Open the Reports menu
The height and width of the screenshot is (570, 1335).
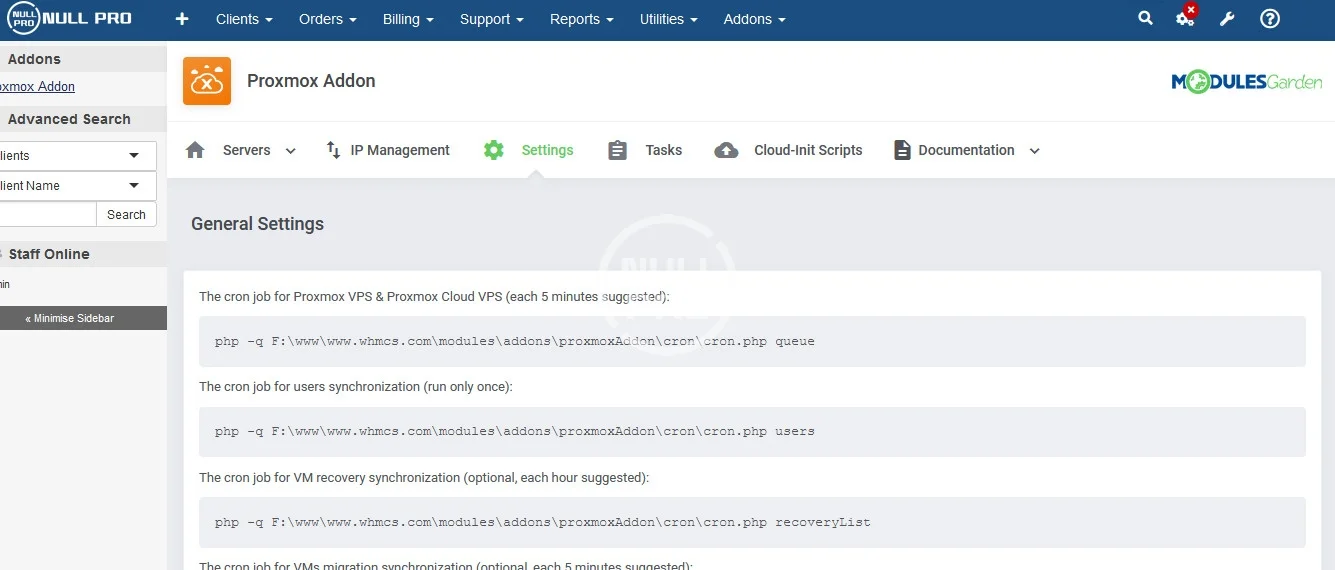[x=582, y=19]
